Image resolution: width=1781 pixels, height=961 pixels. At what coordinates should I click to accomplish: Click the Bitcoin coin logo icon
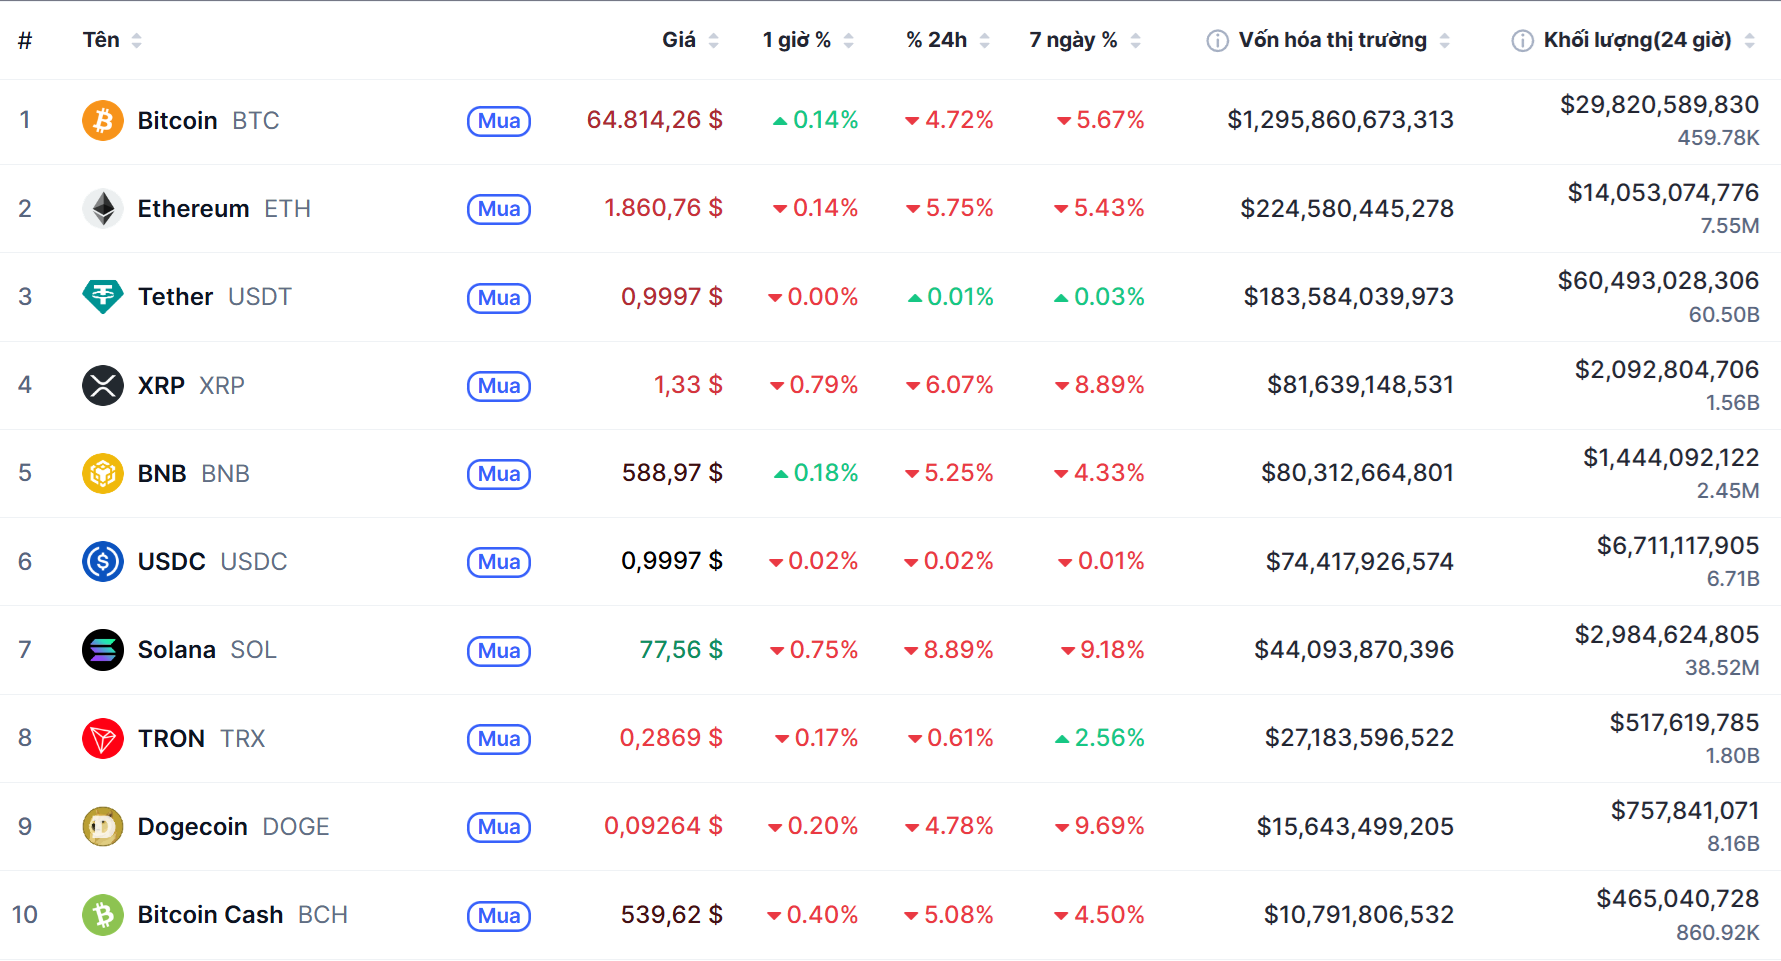102,121
